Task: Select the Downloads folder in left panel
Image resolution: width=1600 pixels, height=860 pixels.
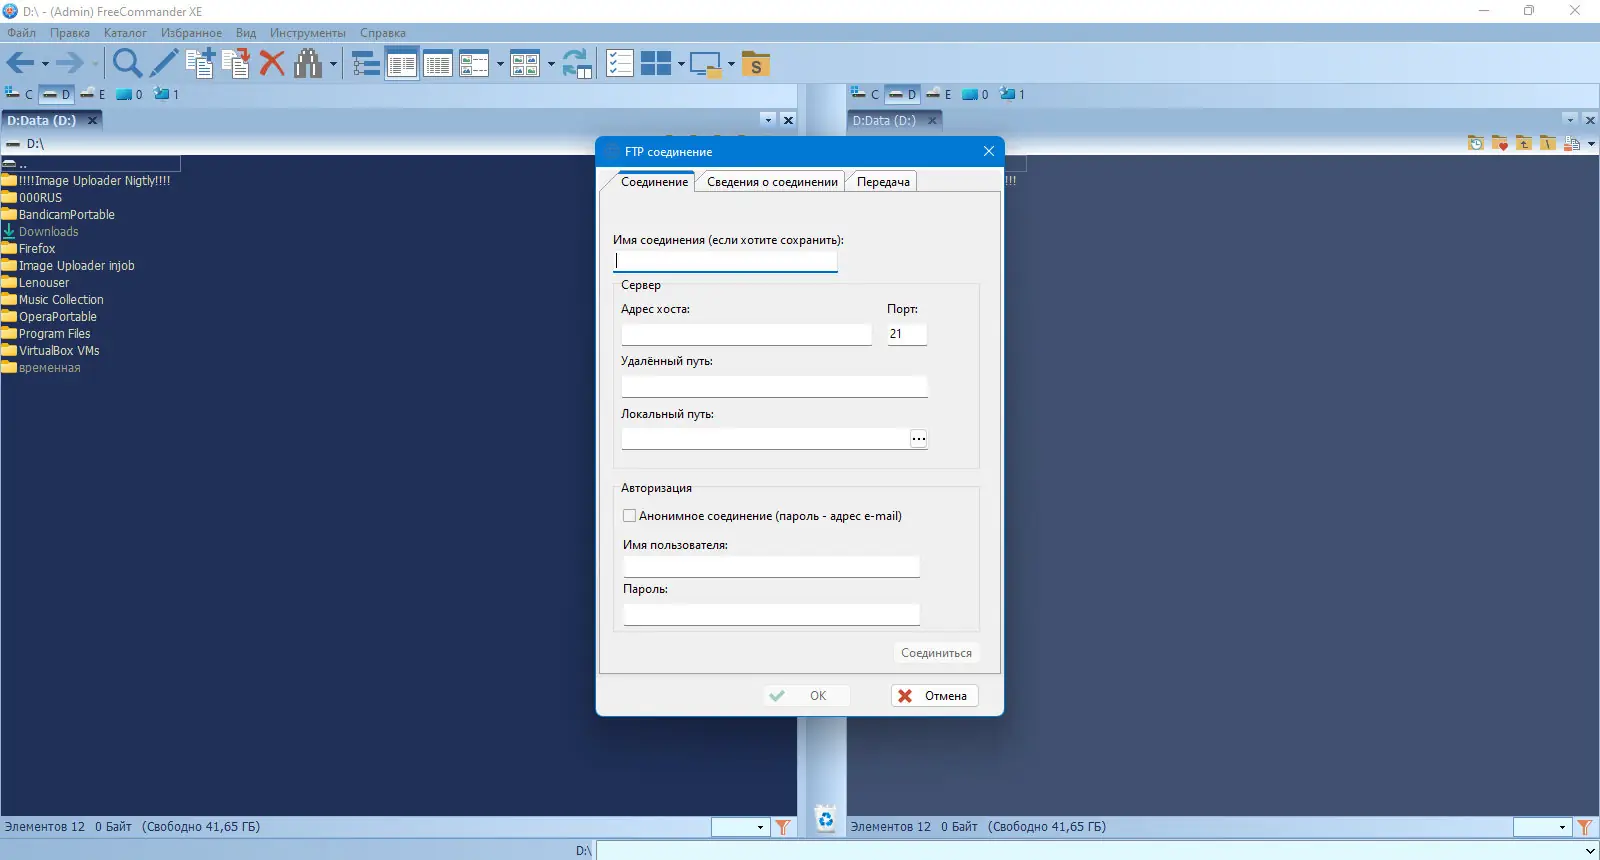Action: (40, 232)
